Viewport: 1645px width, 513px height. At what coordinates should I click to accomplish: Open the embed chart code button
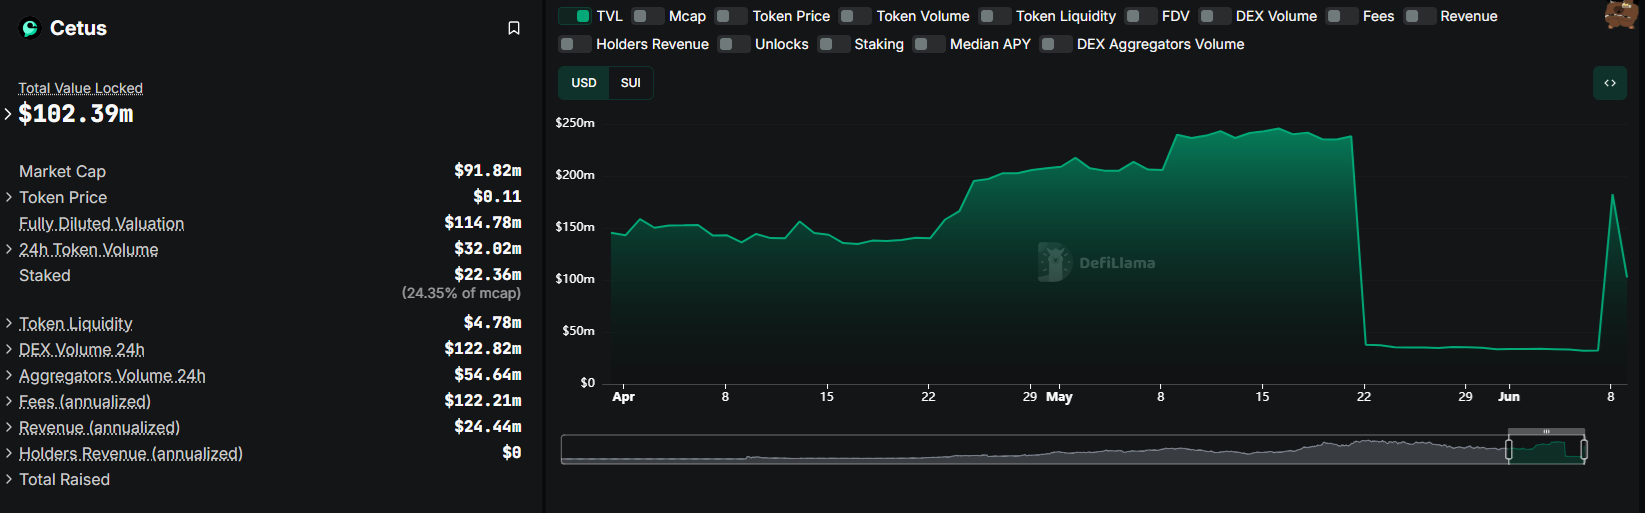click(1610, 83)
